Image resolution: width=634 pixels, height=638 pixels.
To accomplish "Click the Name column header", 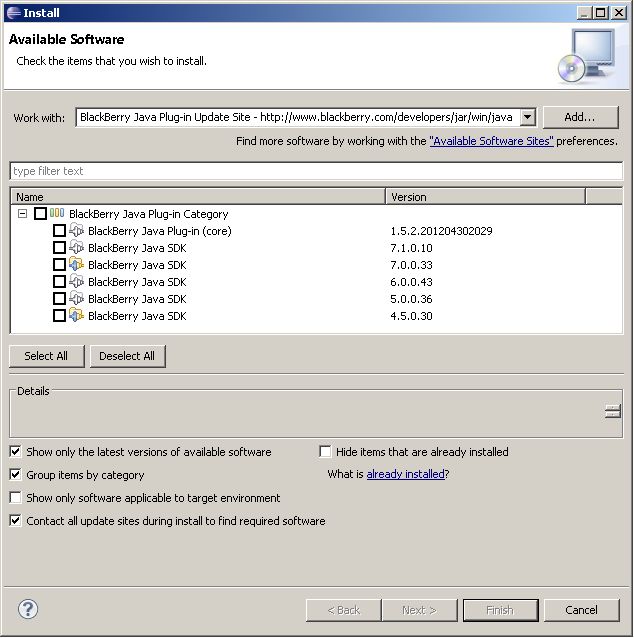I will (198, 197).
